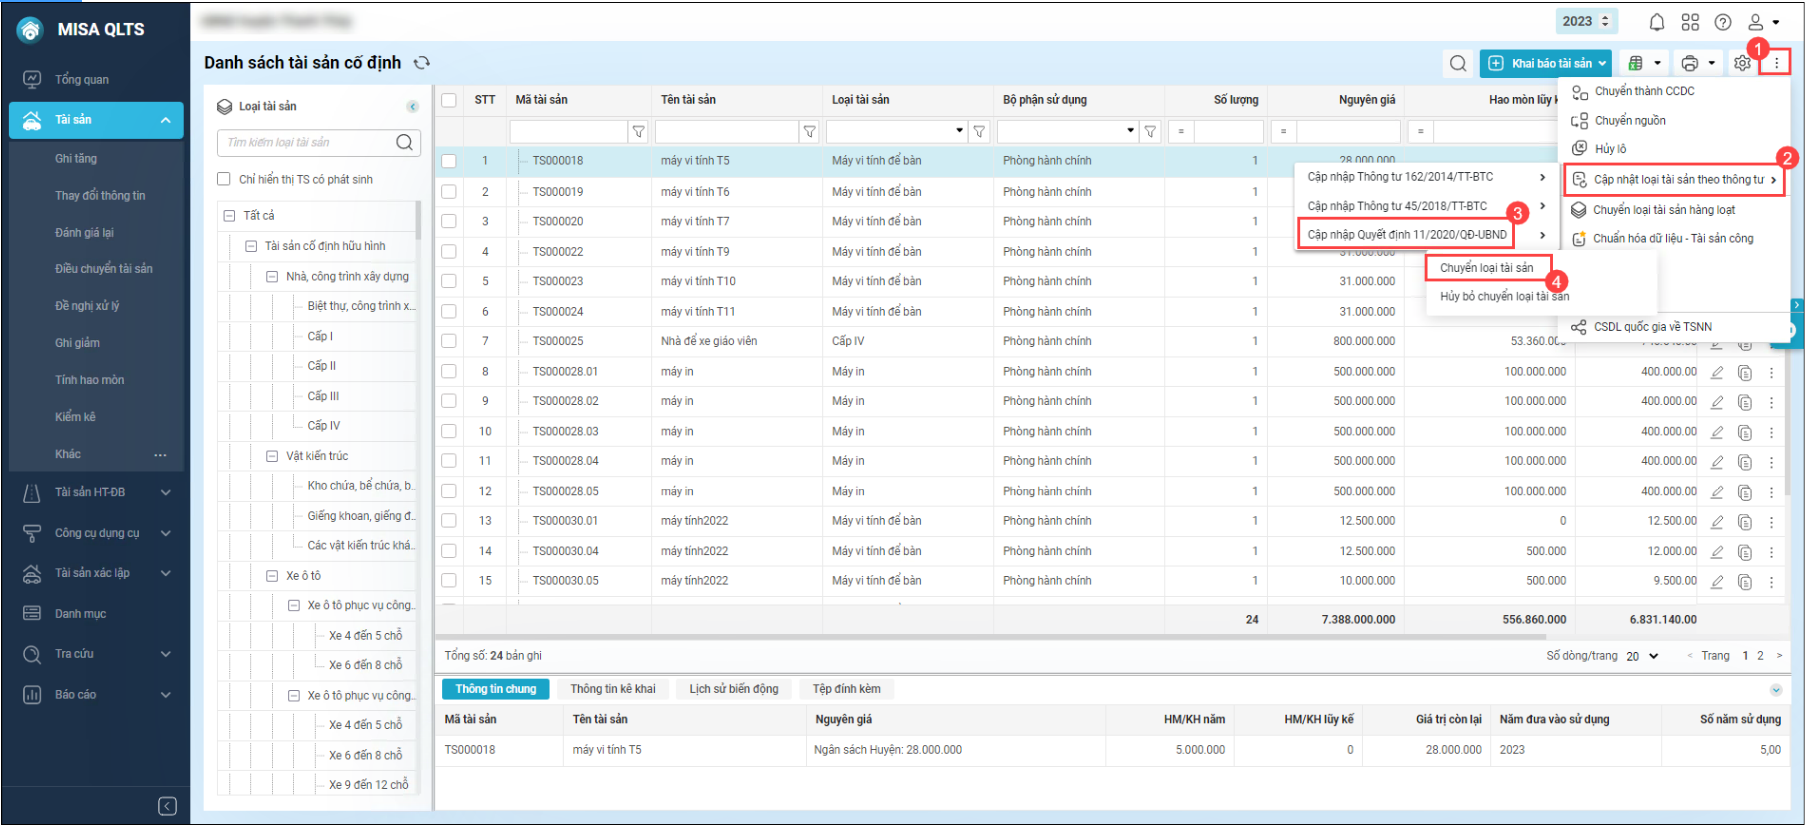The height and width of the screenshot is (829, 1808).
Task: Refresh the fixed asset list
Action: (x=422, y=63)
